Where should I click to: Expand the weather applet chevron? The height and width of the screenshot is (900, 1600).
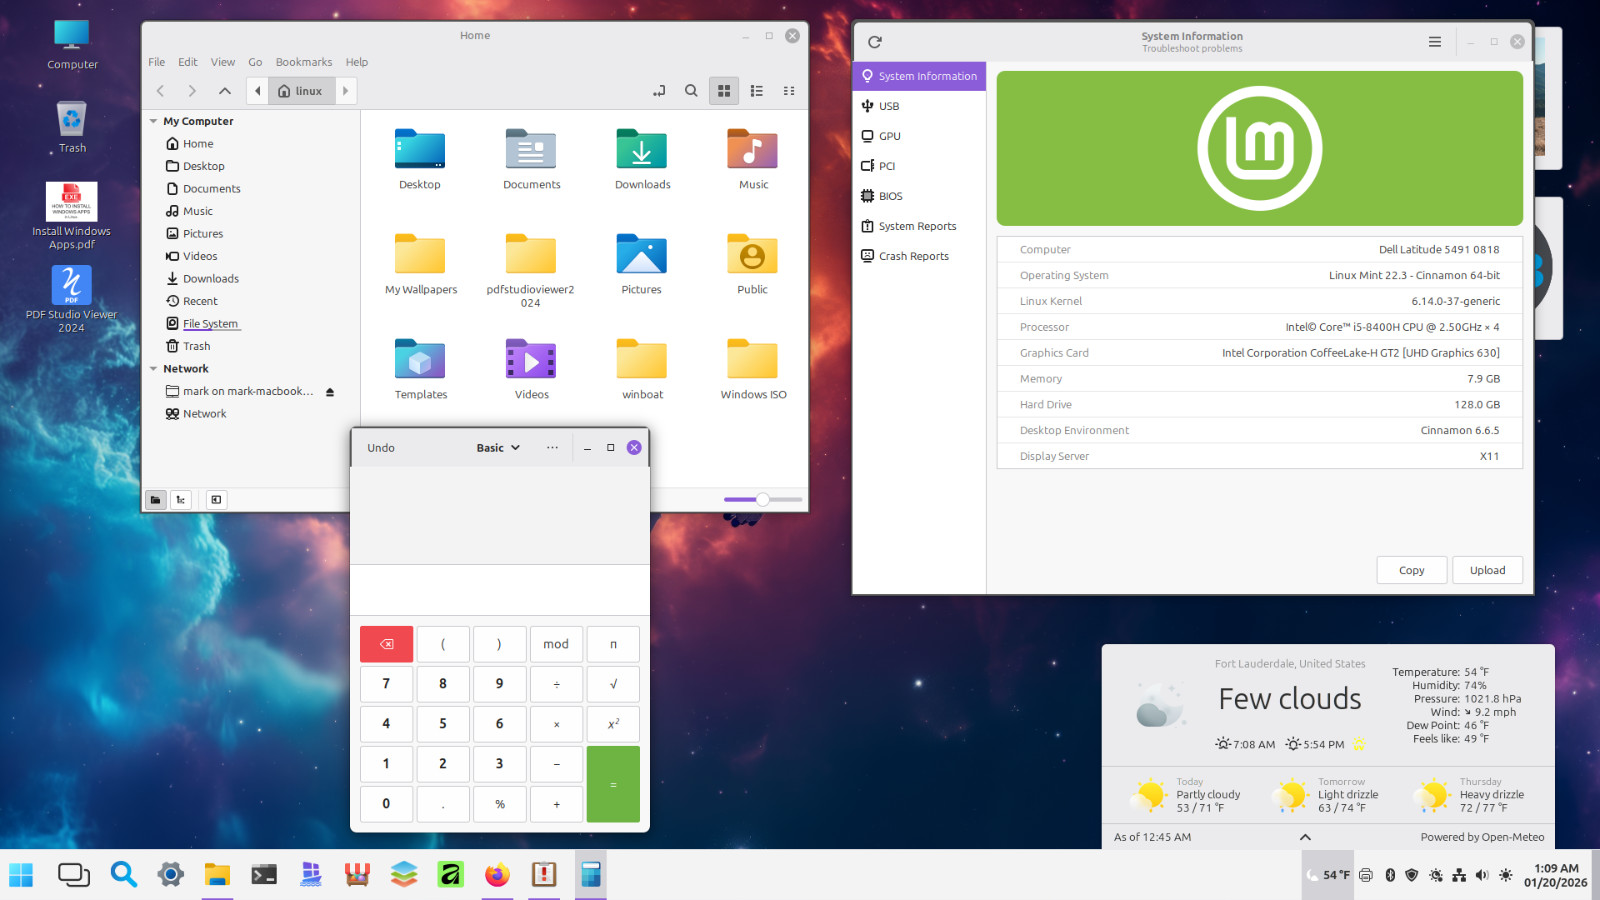(x=1305, y=837)
